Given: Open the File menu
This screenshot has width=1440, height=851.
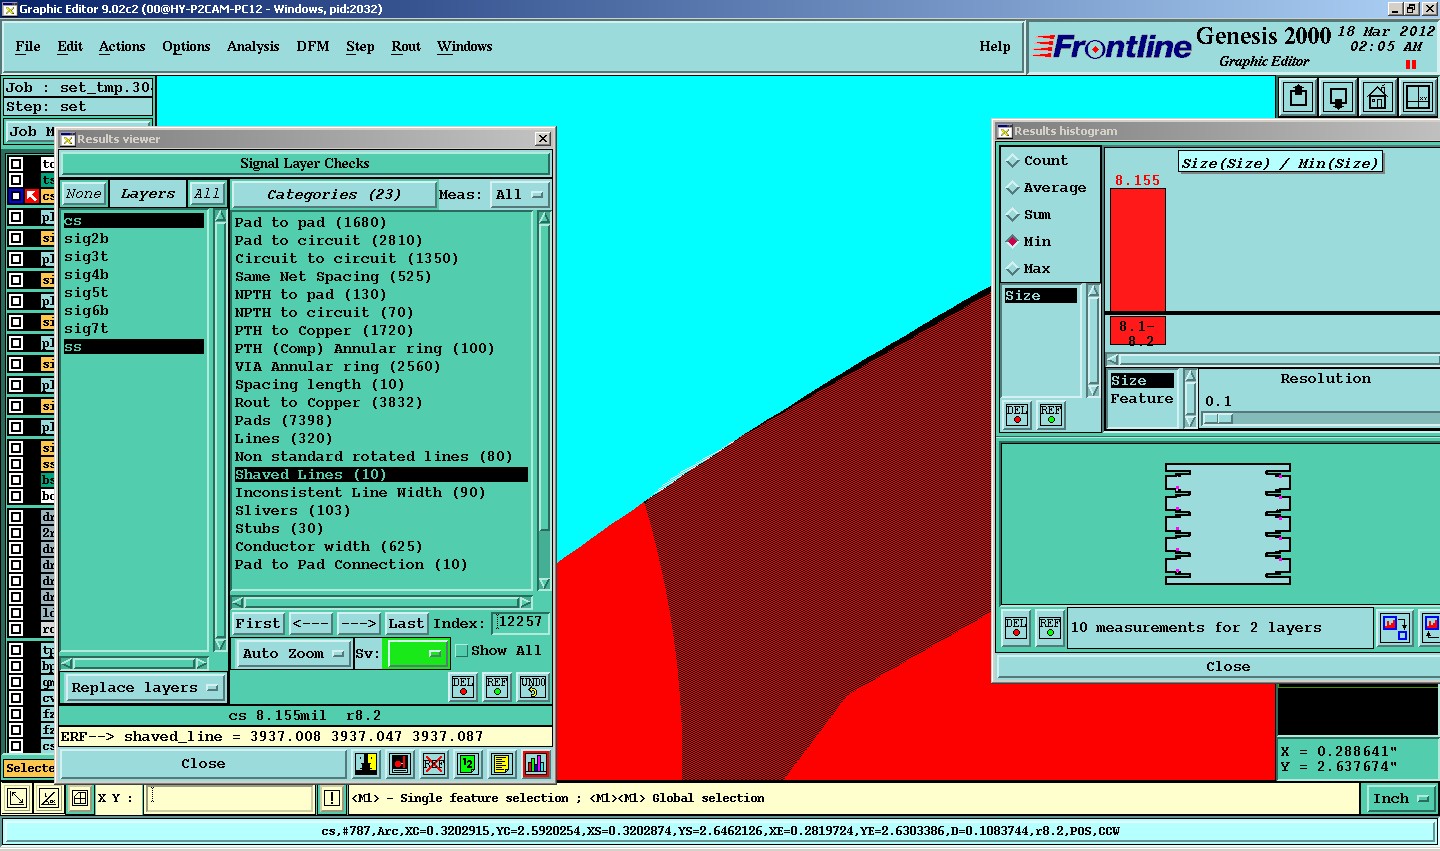Looking at the screenshot, I should [x=28, y=47].
